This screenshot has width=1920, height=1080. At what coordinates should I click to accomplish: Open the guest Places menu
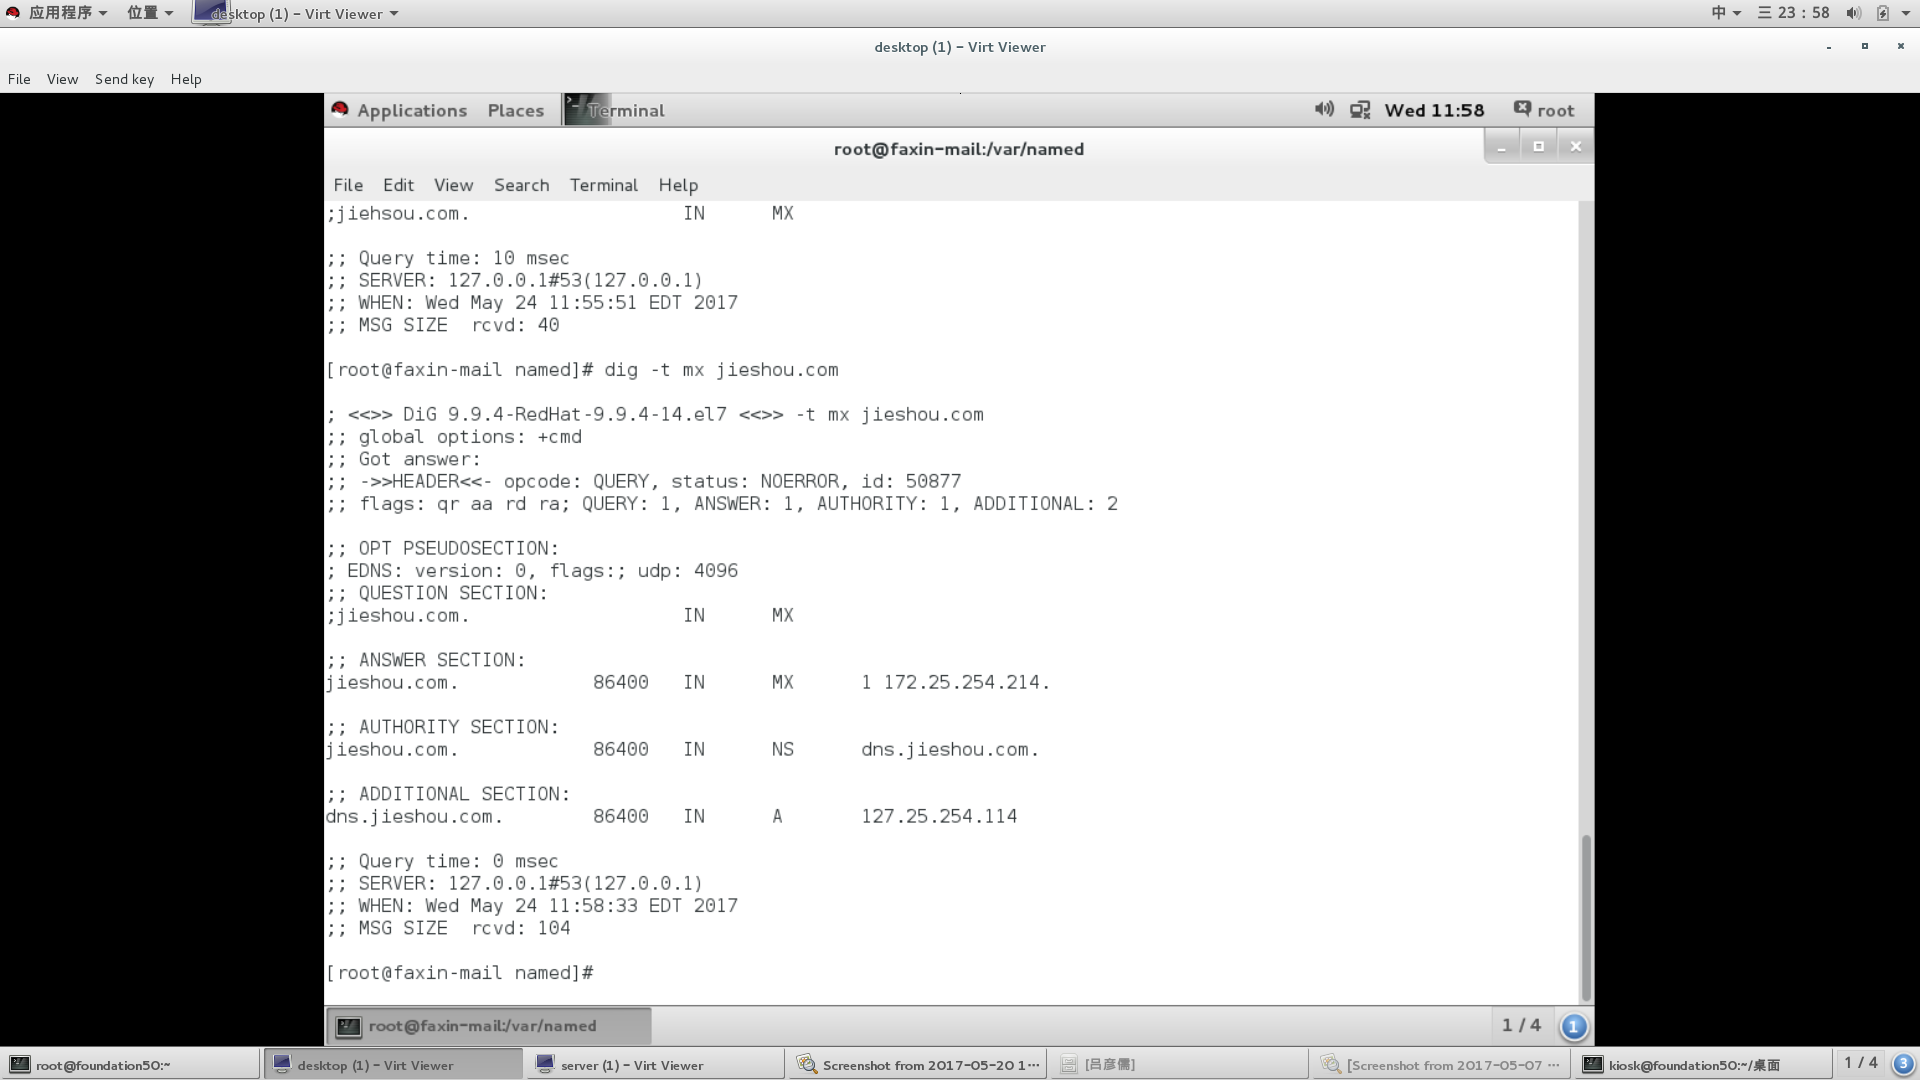(516, 110)
